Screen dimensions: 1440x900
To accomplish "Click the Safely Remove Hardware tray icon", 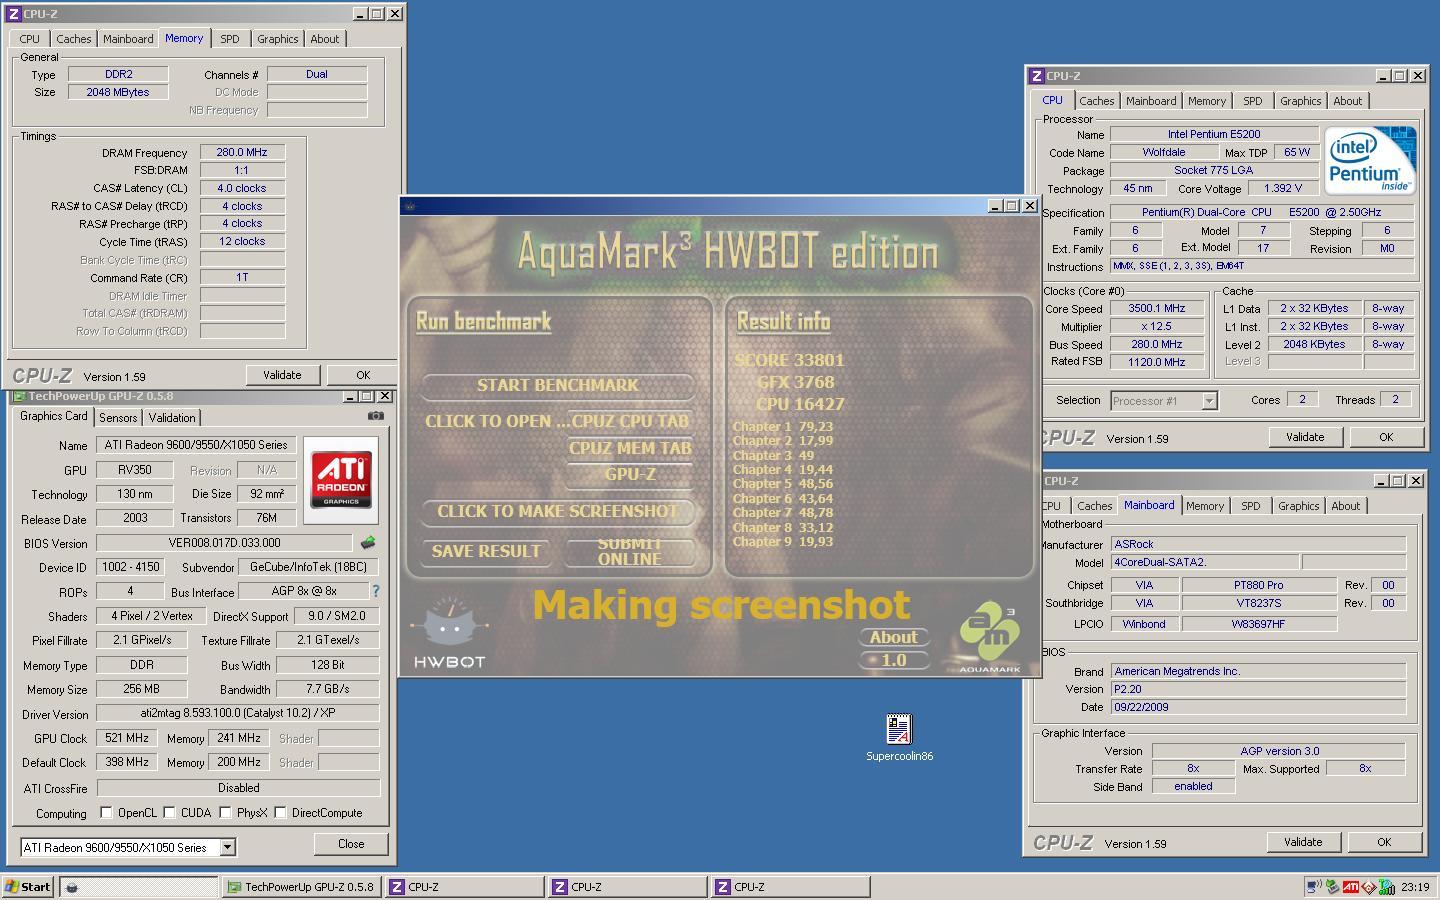I will click(1332, 886).
